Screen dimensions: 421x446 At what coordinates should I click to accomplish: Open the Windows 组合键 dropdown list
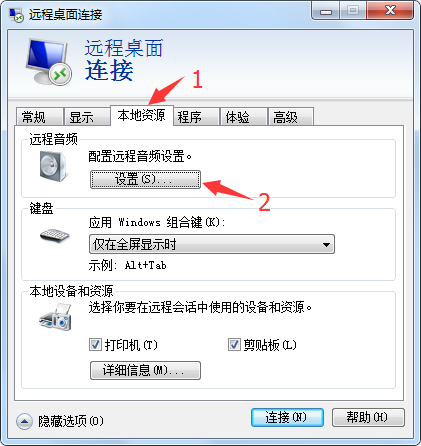(x=212, y=244)
